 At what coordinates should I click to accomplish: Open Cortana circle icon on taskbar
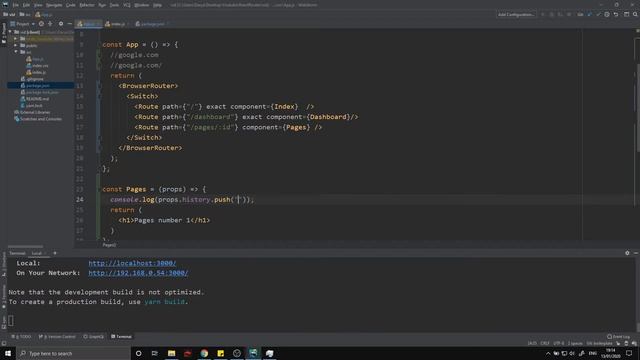[138, 353]
